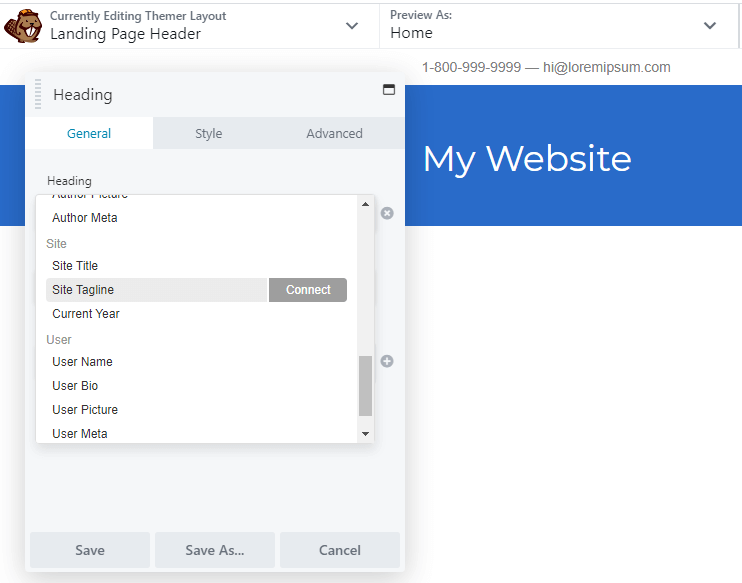Click the remove field connection icon
The width and height of the screenshot is (742, 583).
[x=387, y=213]
